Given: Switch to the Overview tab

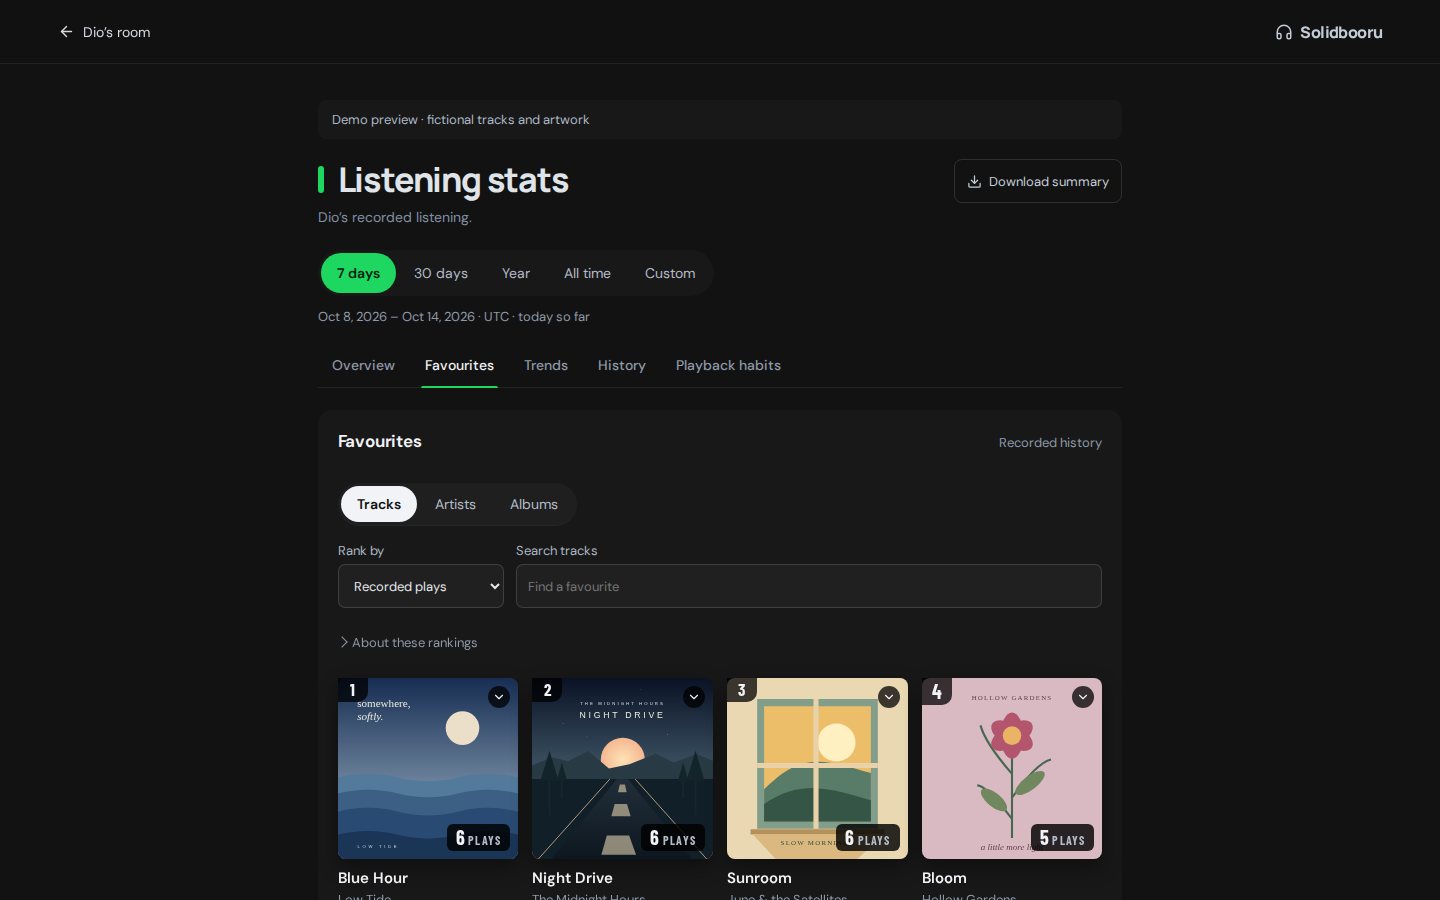Looking at the screenshot, I should [363, 366].
